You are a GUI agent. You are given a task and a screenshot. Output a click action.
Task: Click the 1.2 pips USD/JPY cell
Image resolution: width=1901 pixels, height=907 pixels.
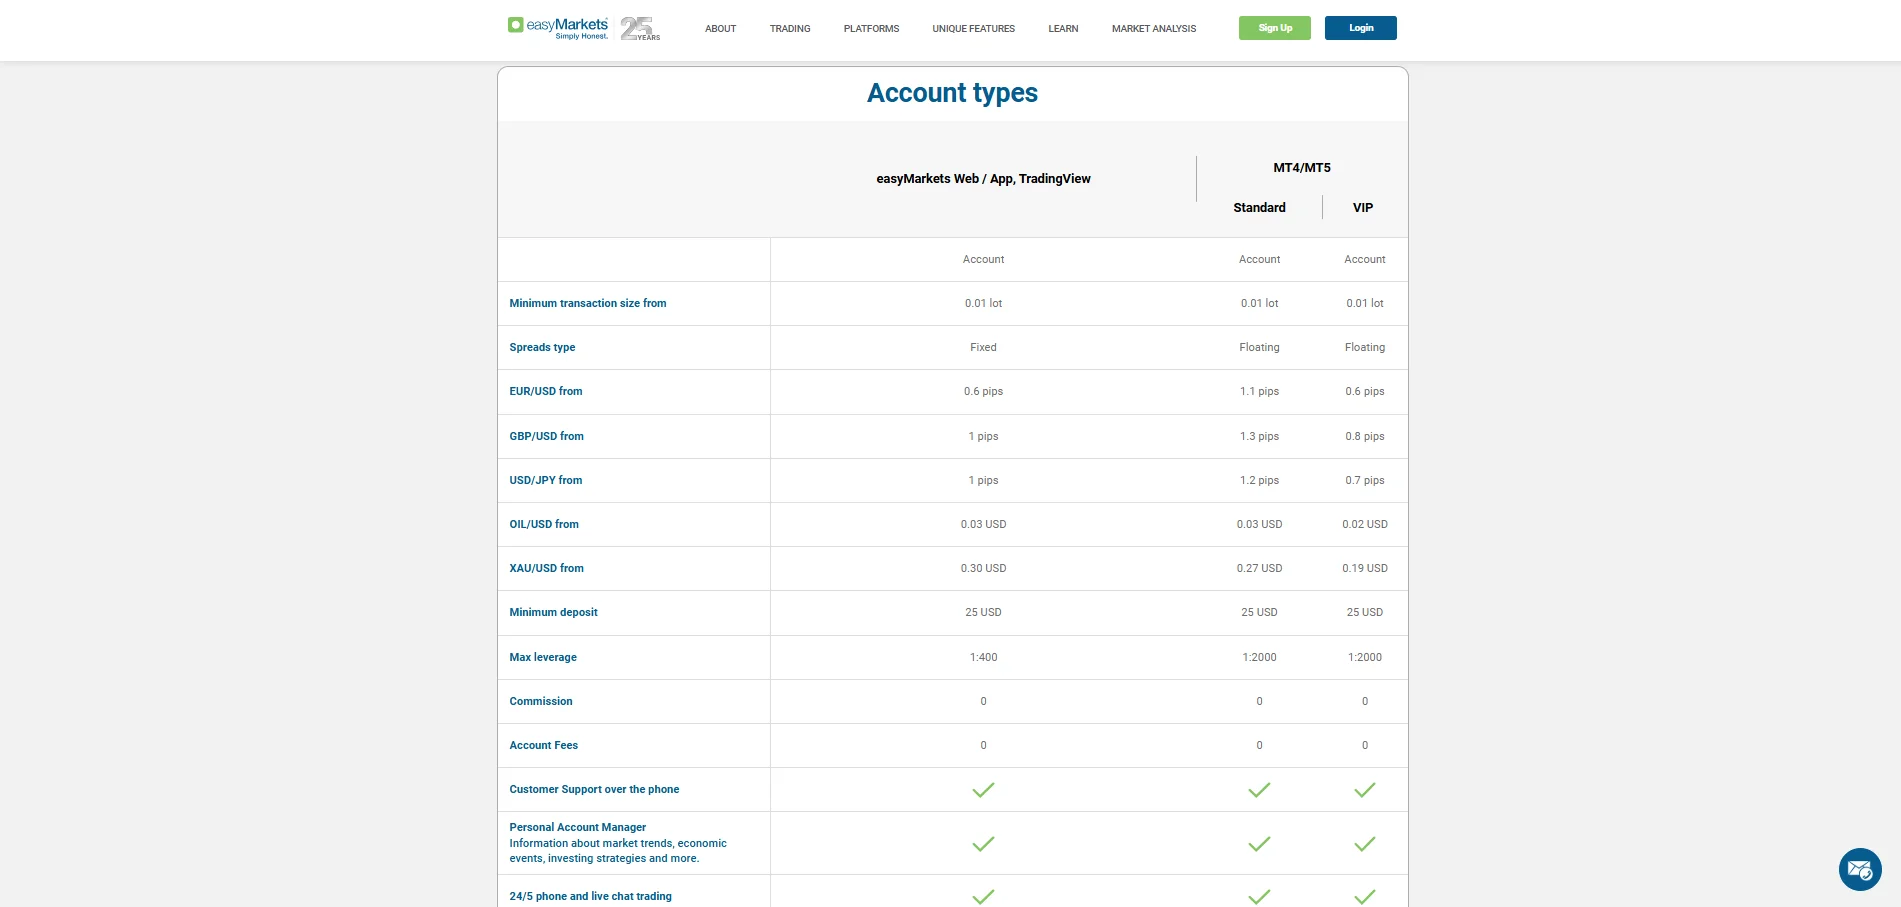[1259, 480]
